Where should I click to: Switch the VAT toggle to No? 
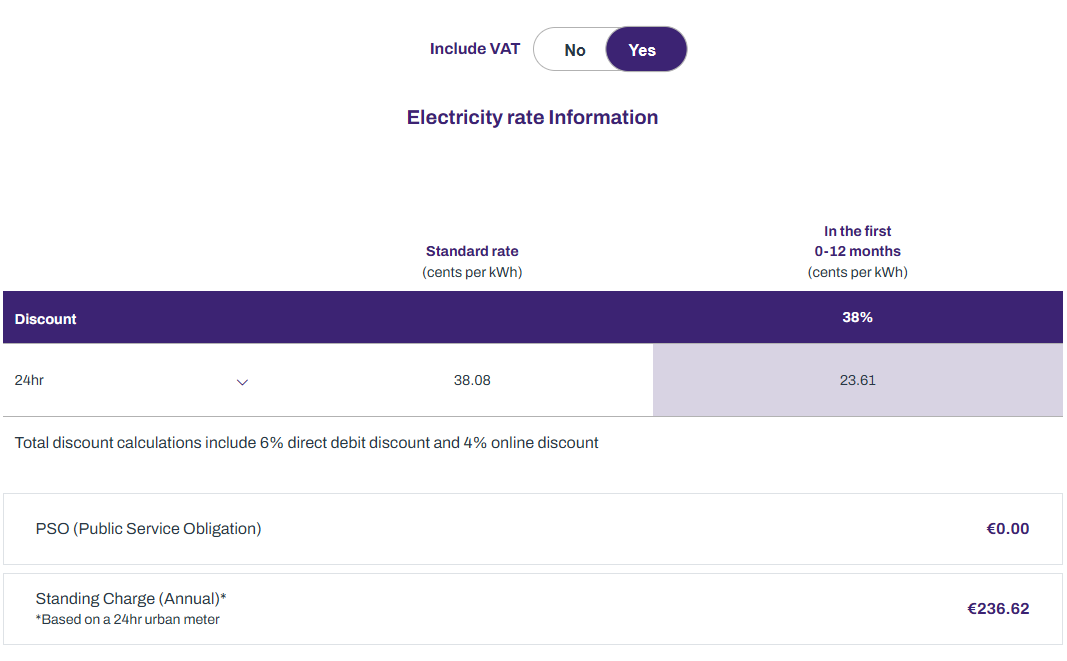click(574, 50)
